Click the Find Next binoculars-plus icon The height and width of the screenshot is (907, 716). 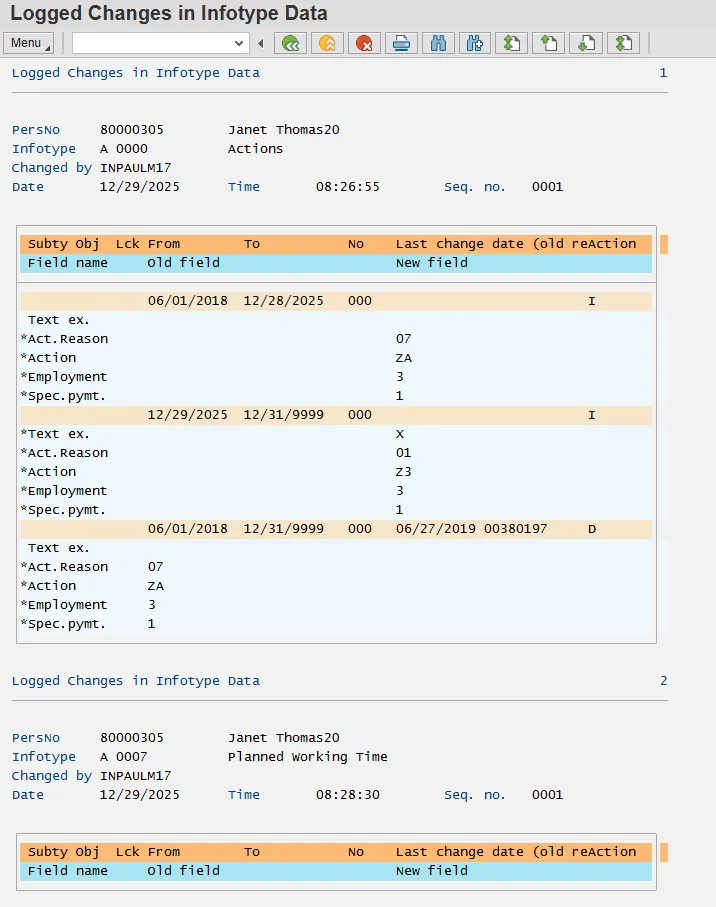pyautogui.click(x=475, y=43)
